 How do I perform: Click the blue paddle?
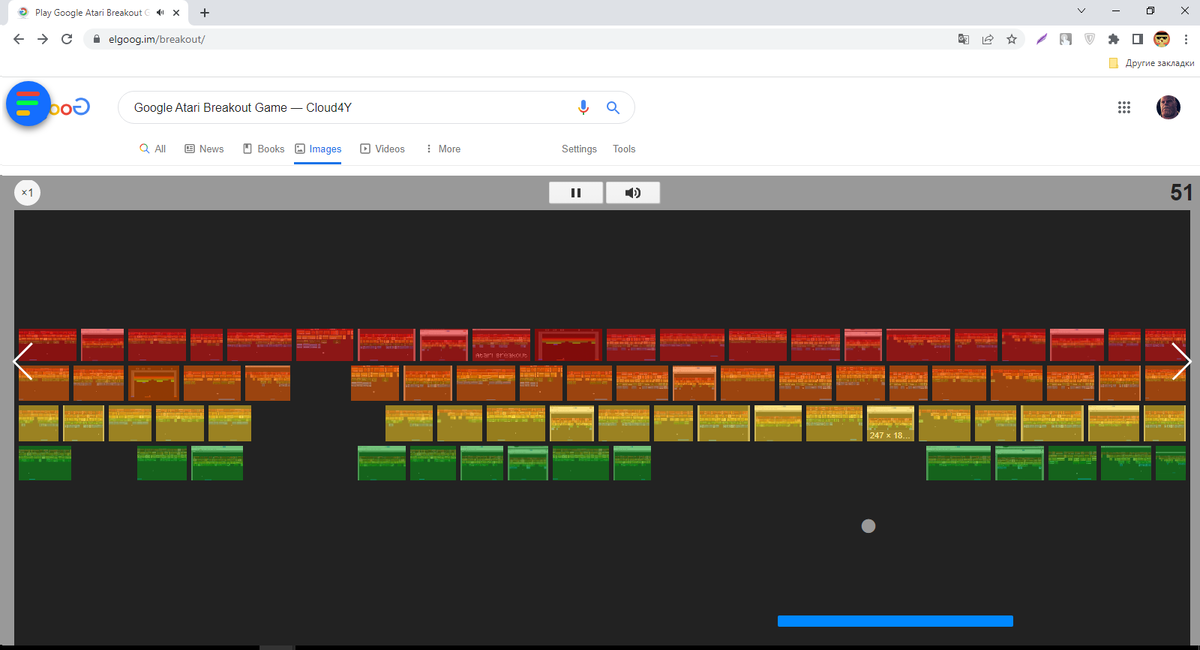[x=895, y=621]
